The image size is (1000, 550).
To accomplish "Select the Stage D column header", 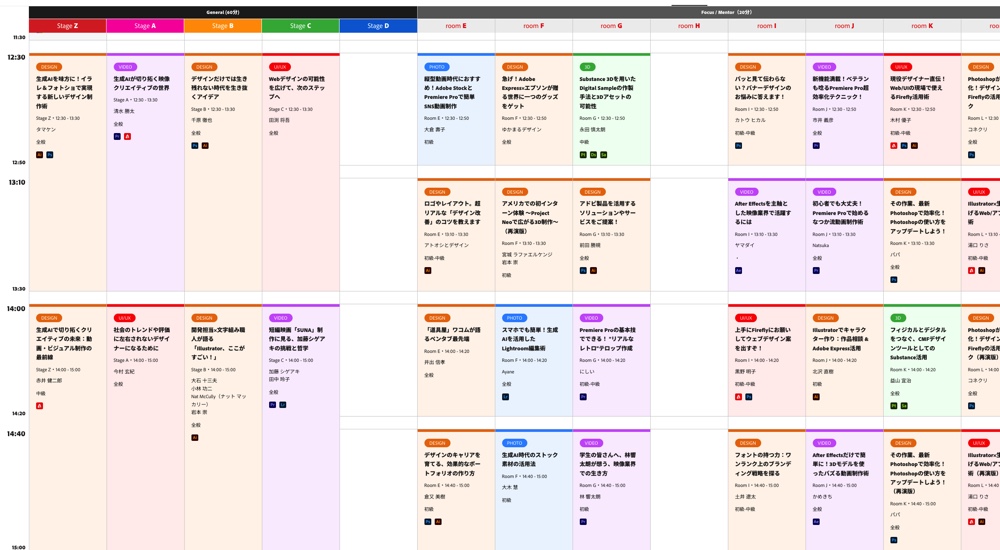I will pyautogui.click(x=378, y=26).
